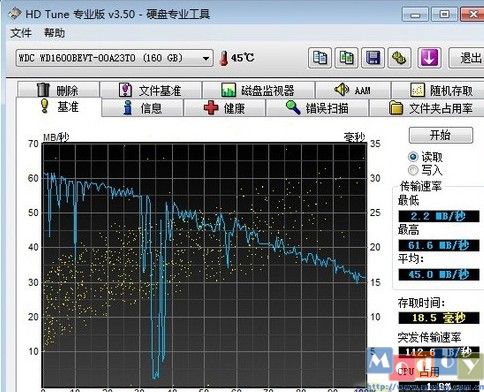The image size is (484, 392).
Task: Click the 退出 exit button
Action: click(x=467, y=58)
